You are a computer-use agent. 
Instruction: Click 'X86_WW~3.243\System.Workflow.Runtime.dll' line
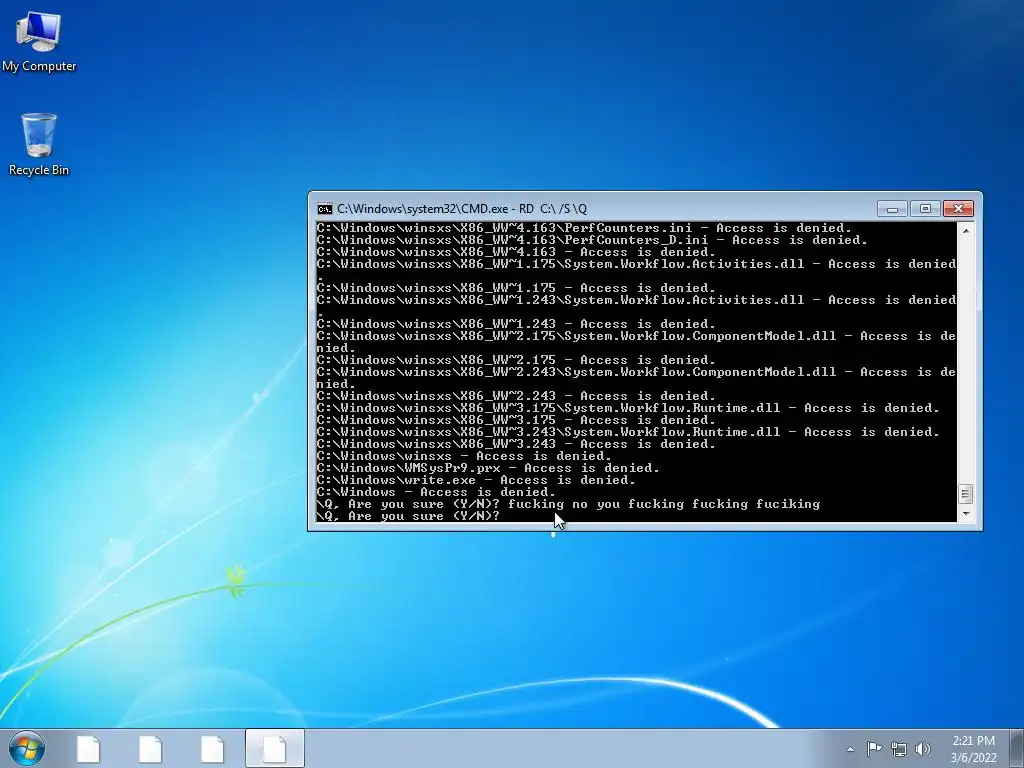[x=628, y=432]
